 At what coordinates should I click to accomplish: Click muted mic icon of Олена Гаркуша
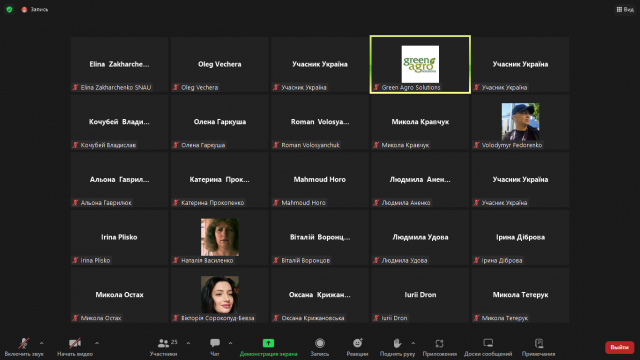point(176,145)
